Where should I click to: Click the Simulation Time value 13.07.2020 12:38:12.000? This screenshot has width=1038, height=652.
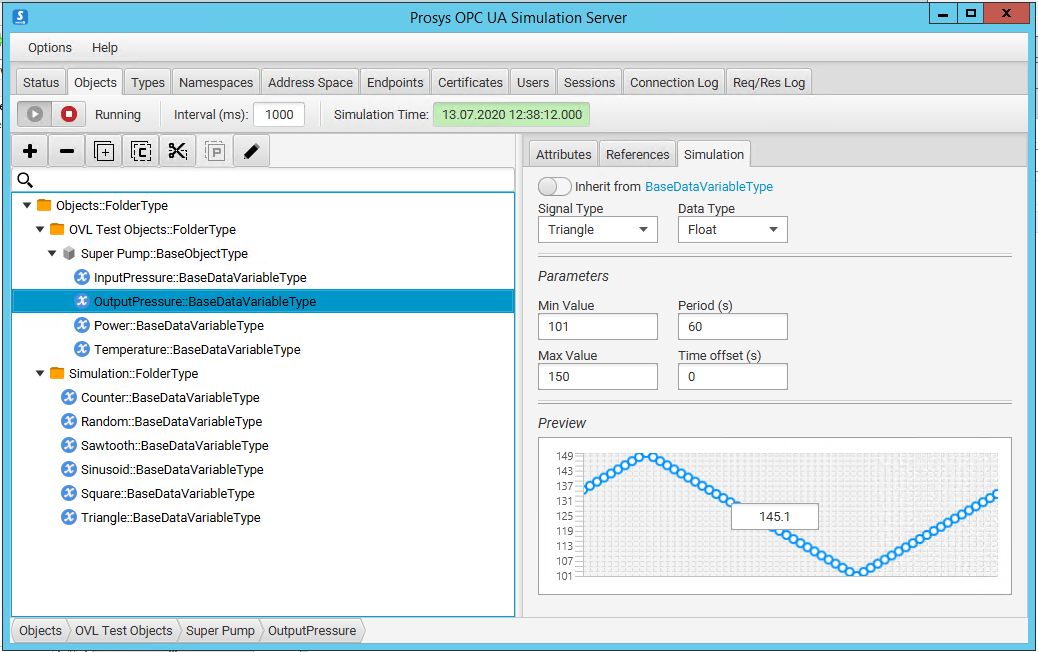tap(512, 115)
